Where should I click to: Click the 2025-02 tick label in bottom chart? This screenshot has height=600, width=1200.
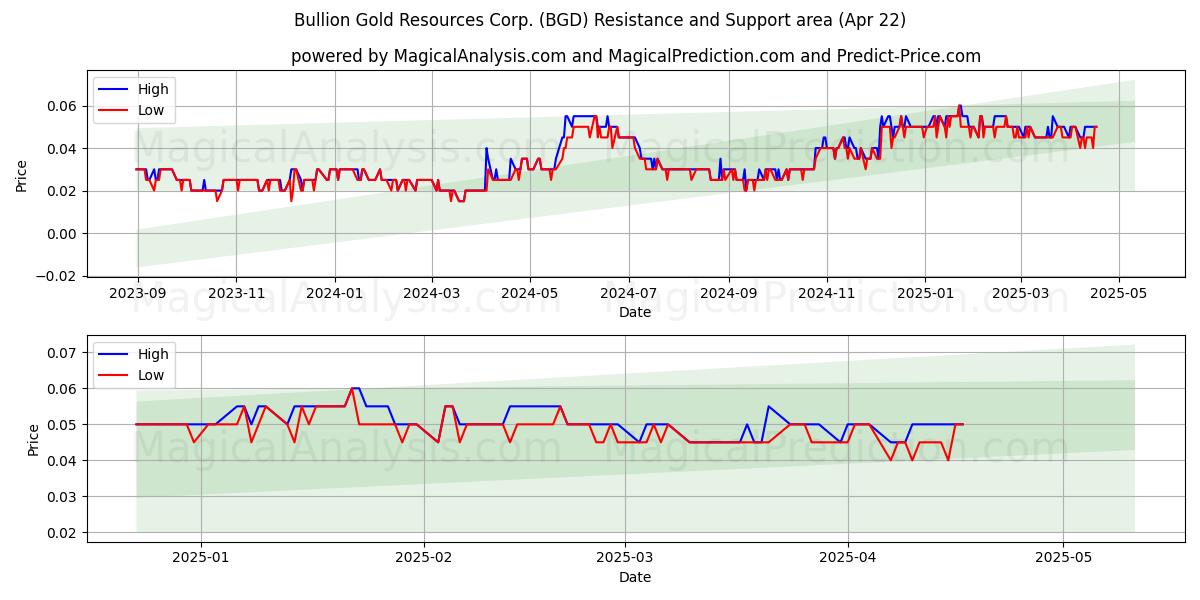click(x=424, y=559)
